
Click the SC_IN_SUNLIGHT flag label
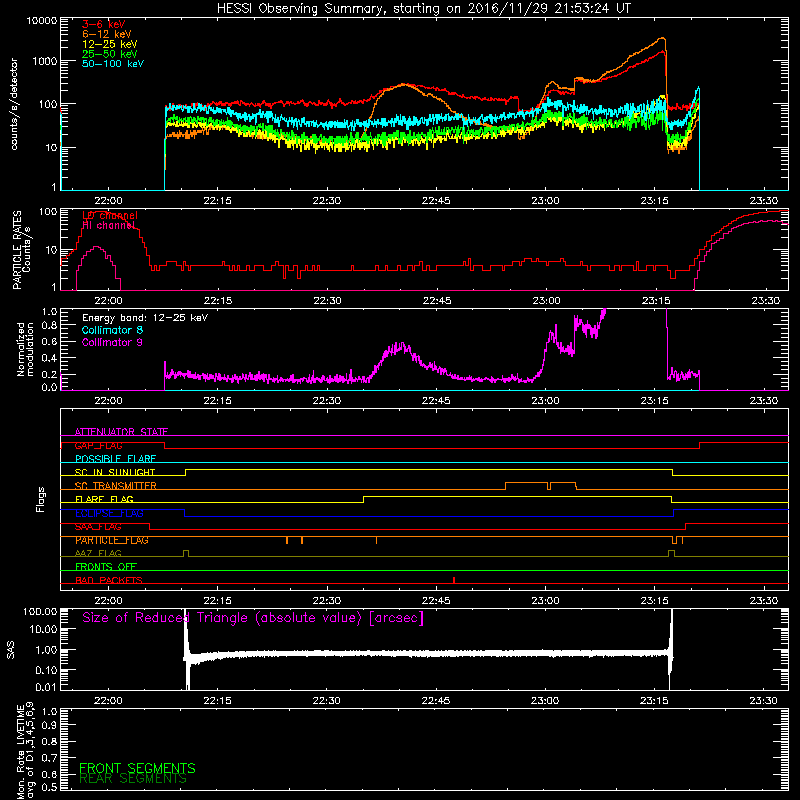click(115, 472)
